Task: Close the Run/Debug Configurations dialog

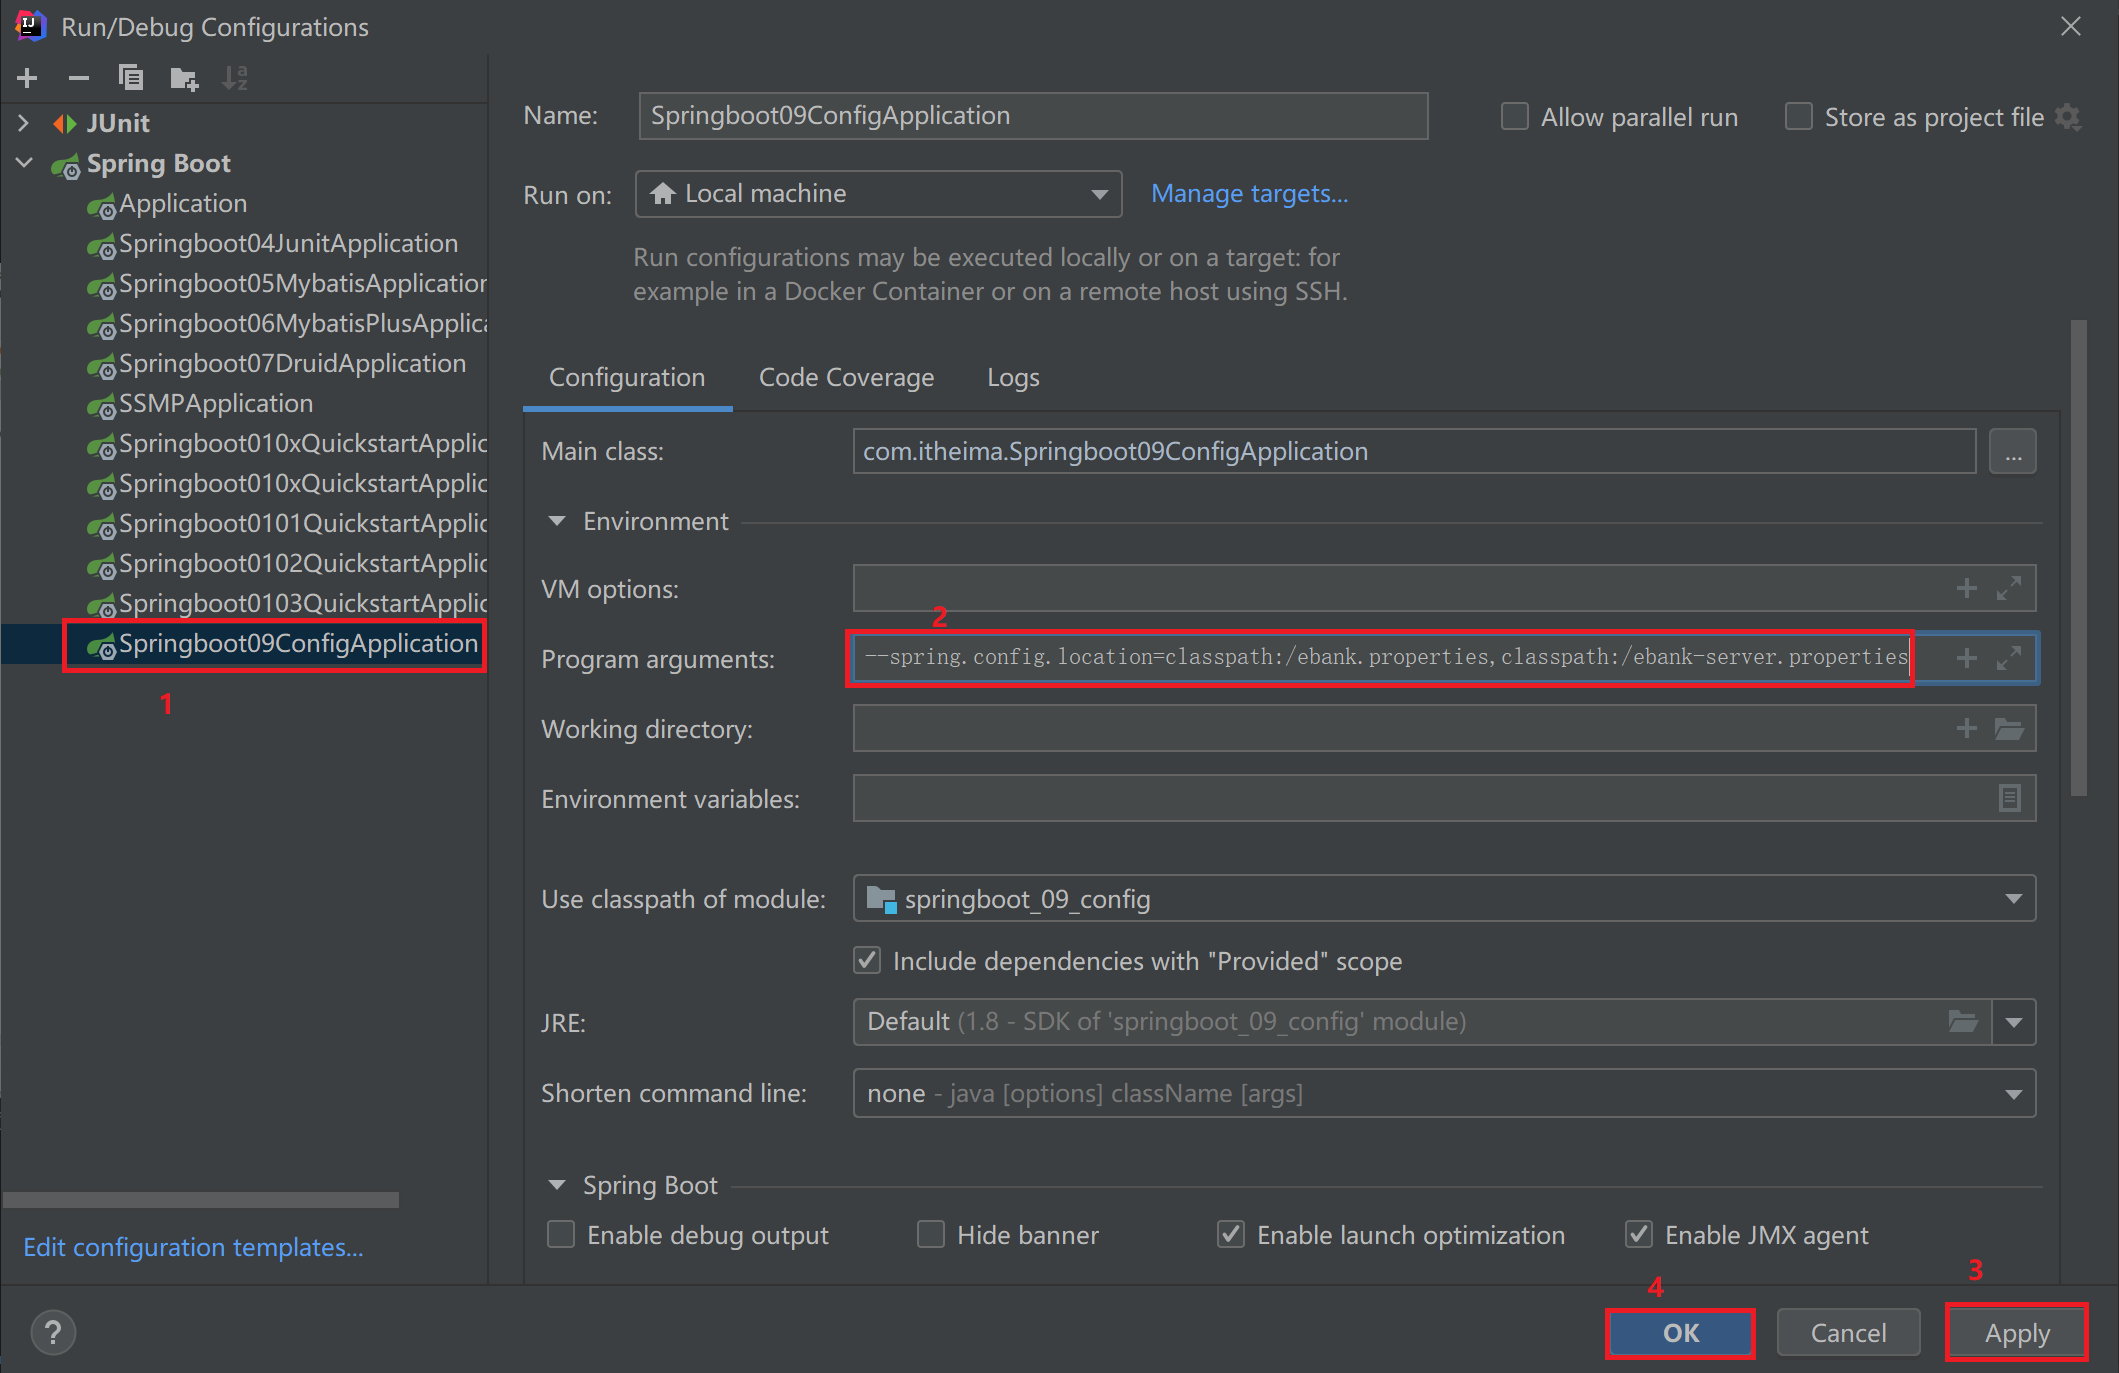Action: (x=2071, y=26)
